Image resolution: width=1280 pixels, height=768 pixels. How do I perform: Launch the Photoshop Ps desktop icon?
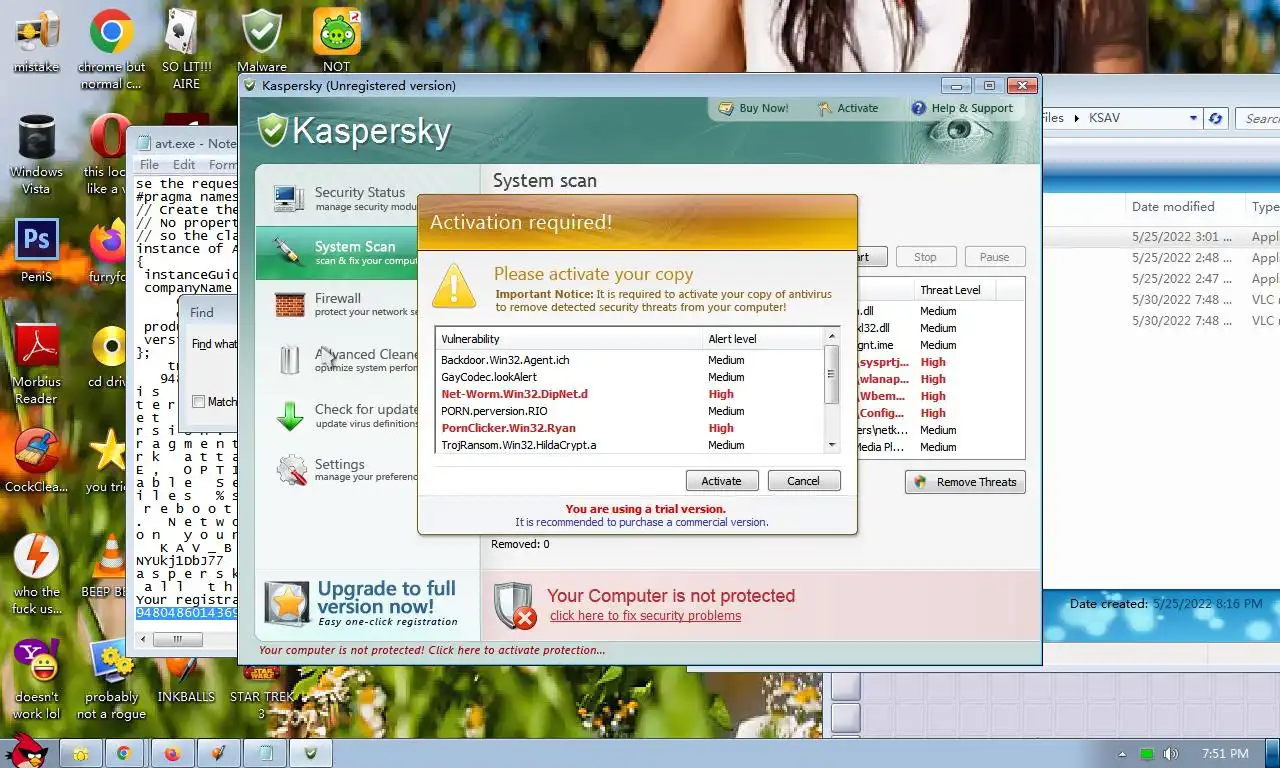pos(36,242)
